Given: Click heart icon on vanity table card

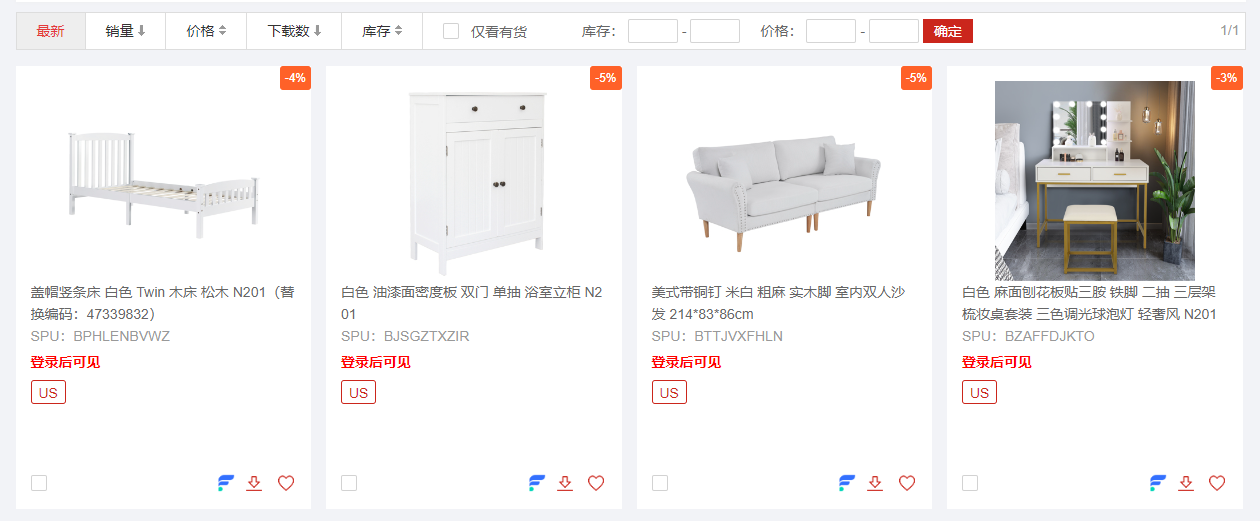Looking at the screenshot, I should [1217, 483].
